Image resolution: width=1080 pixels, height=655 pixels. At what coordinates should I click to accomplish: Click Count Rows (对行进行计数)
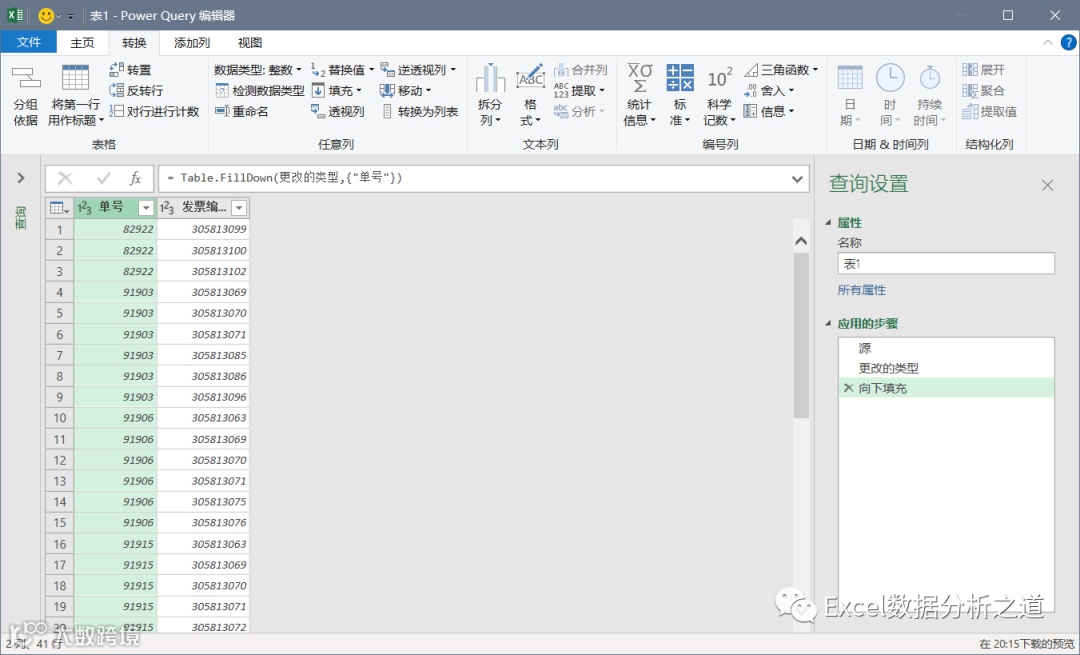(x=154, y=111)
